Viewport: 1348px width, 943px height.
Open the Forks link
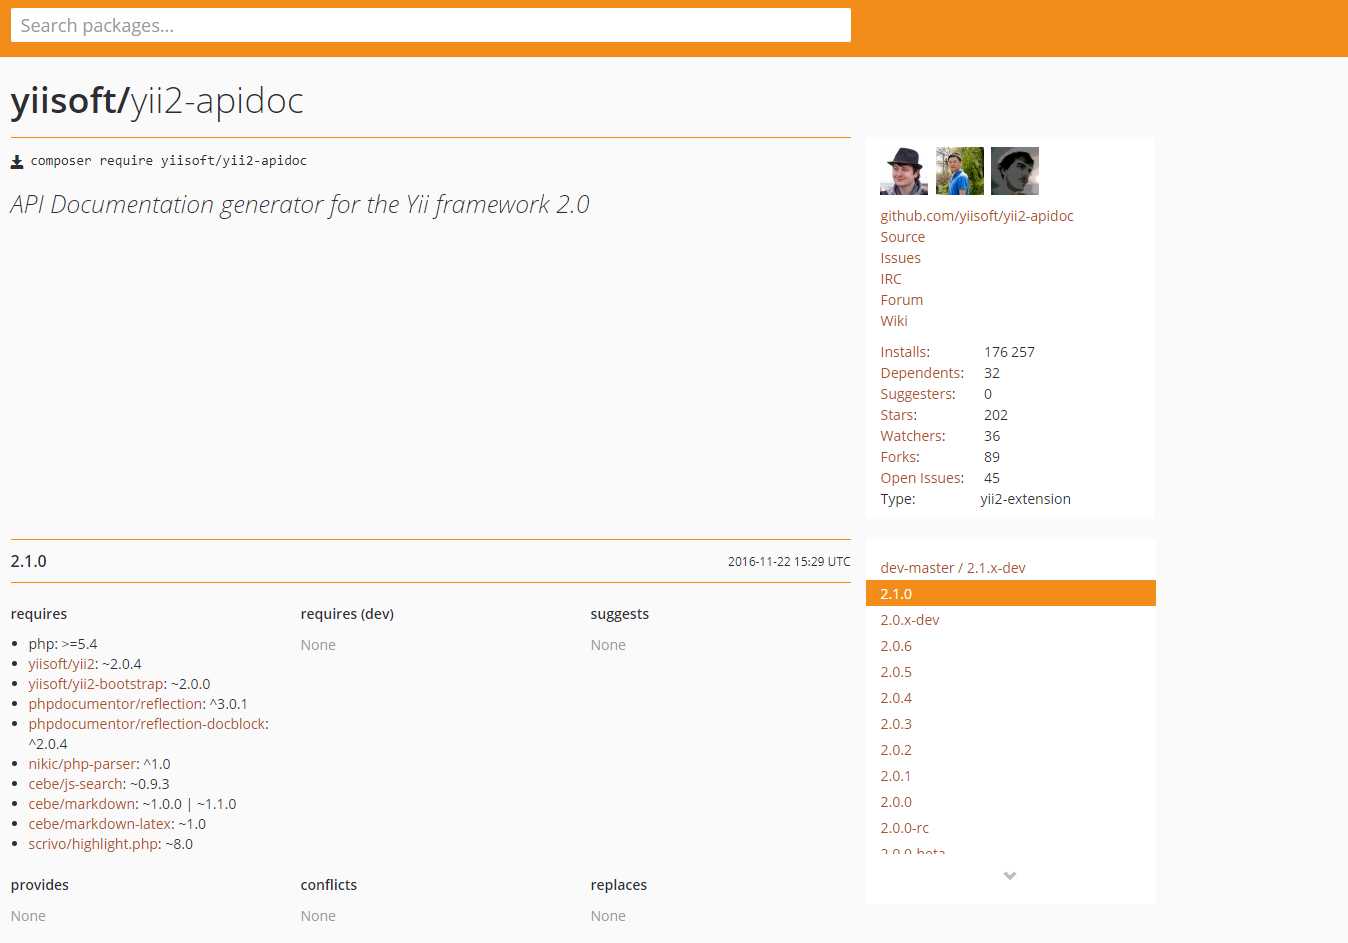(900, 457)
